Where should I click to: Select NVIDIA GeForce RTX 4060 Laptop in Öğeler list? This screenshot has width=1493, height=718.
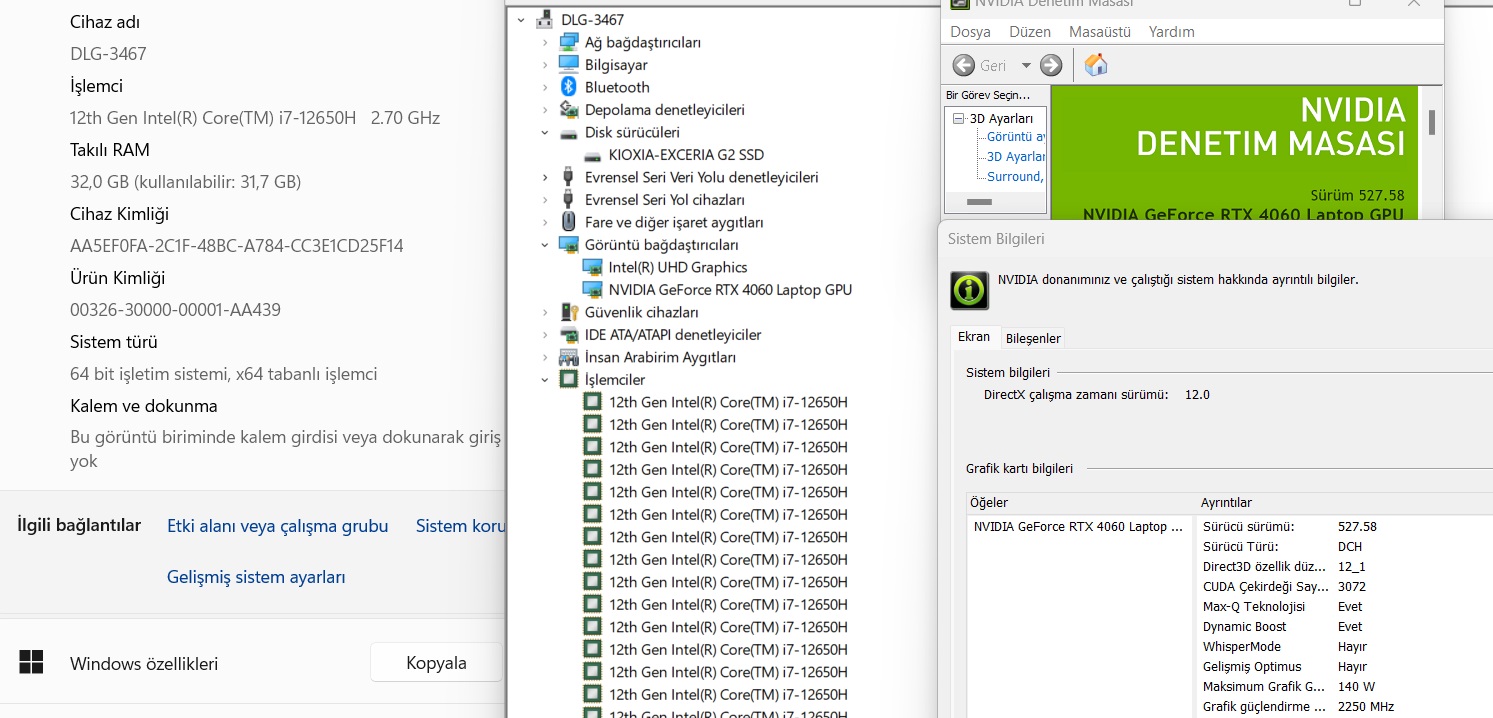[1078, 526]
